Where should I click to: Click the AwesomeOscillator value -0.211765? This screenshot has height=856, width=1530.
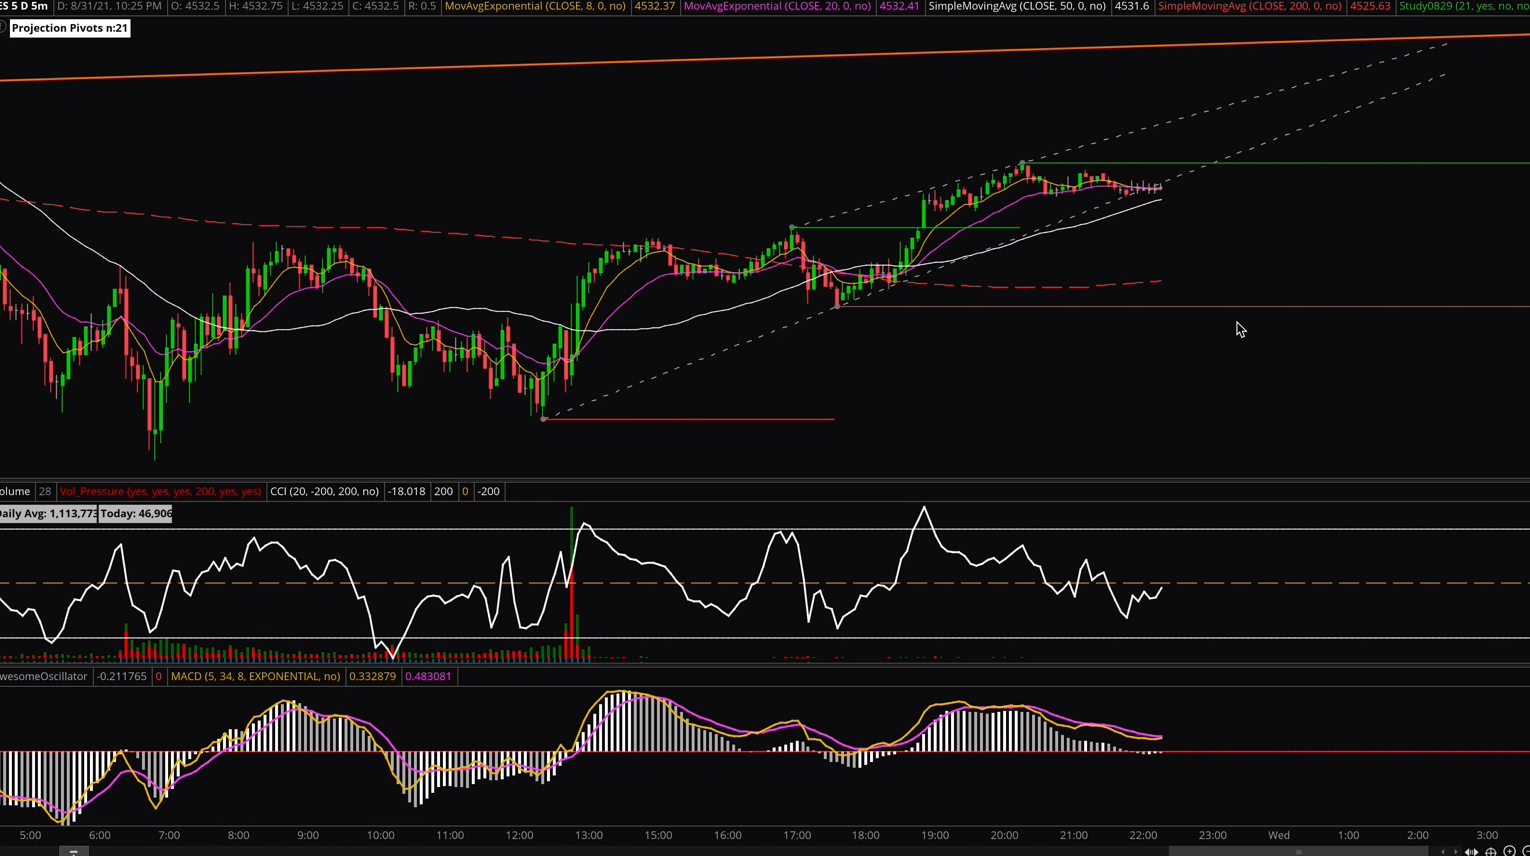point(121,676)
